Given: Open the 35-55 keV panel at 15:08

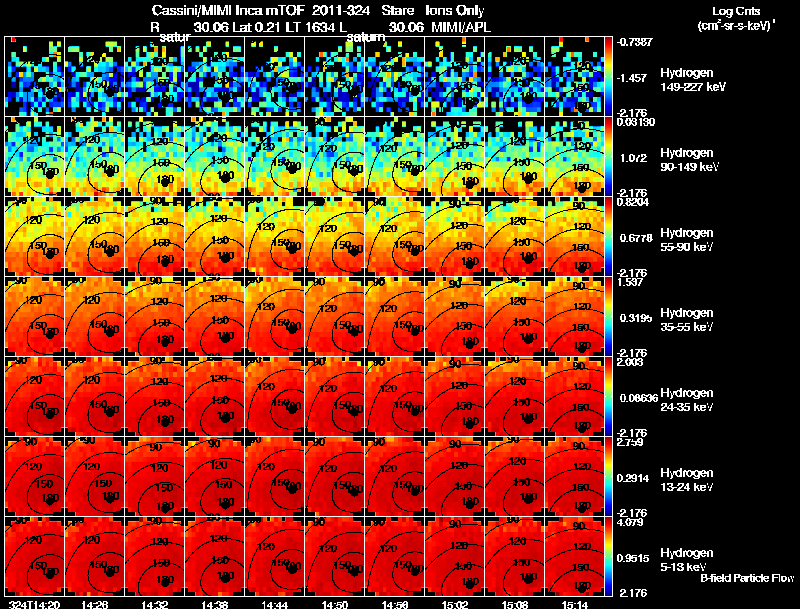Looking at the screenshot, I should pyautogui.click(x=515, y=317).
